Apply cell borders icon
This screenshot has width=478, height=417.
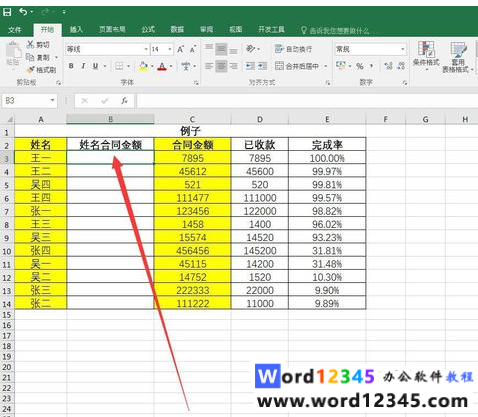[x=119, y=66]
